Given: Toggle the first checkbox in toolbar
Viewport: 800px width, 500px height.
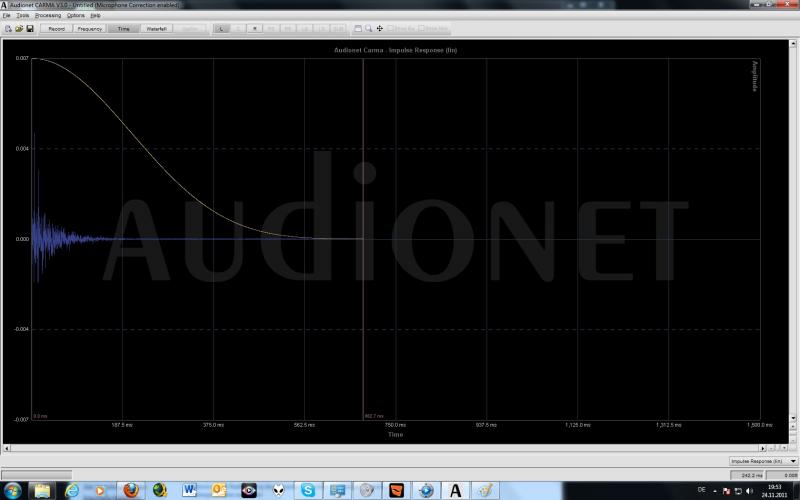Looking at the screenshot, I should [390, 29].
